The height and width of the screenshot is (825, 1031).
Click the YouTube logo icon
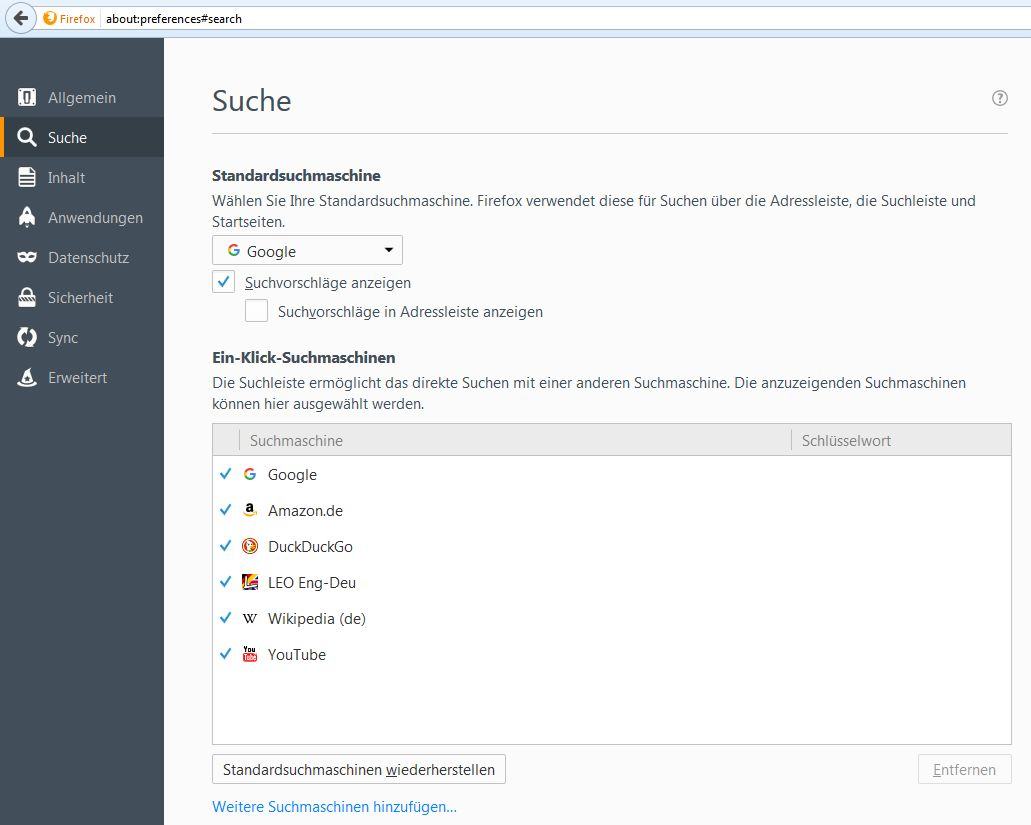[x=250, y=653]
